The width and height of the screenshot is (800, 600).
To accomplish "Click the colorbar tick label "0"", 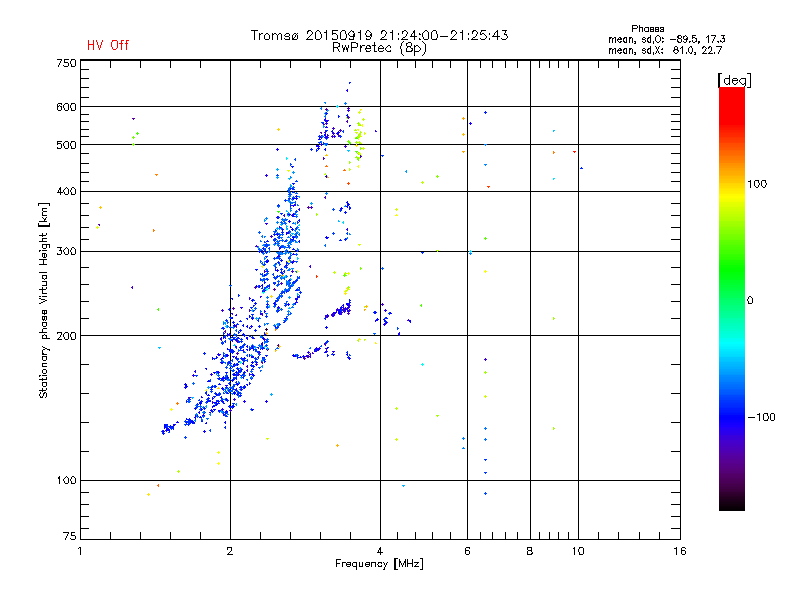I will [750, 301].
